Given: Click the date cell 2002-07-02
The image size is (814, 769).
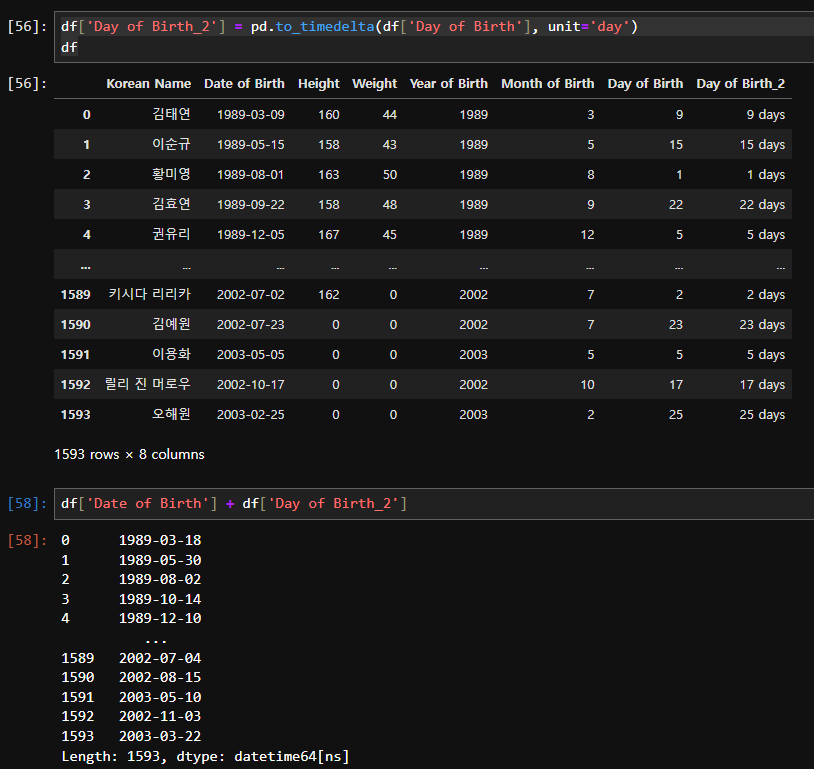Looking at the screenshot, I should pyautogui.click(x=251, y=295).
